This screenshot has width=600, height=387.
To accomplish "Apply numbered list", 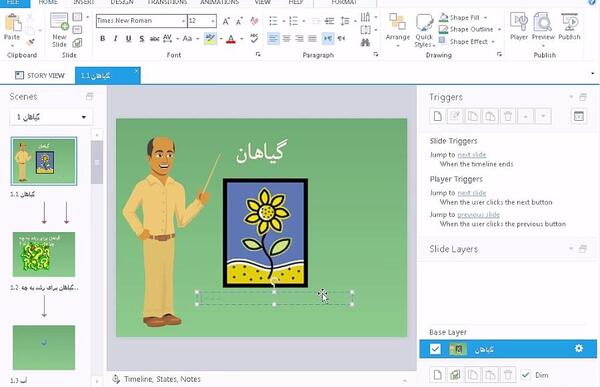I will [293, 21].
